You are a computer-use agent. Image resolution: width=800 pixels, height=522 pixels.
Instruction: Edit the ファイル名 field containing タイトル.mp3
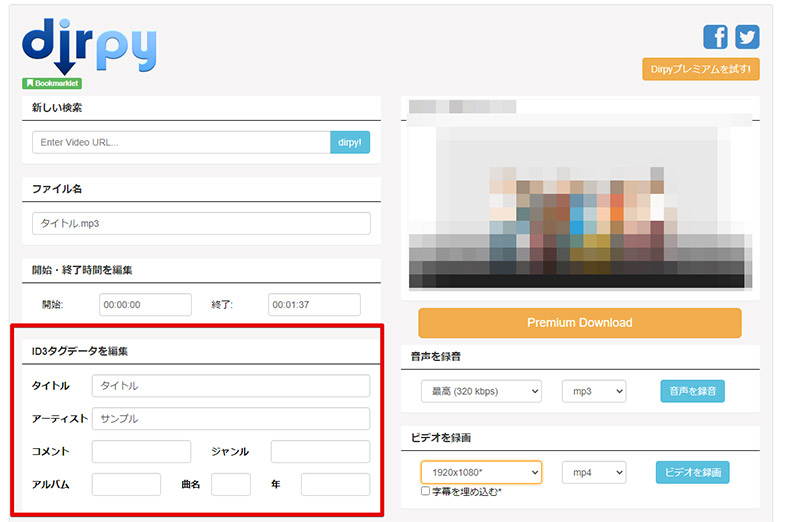201,223
